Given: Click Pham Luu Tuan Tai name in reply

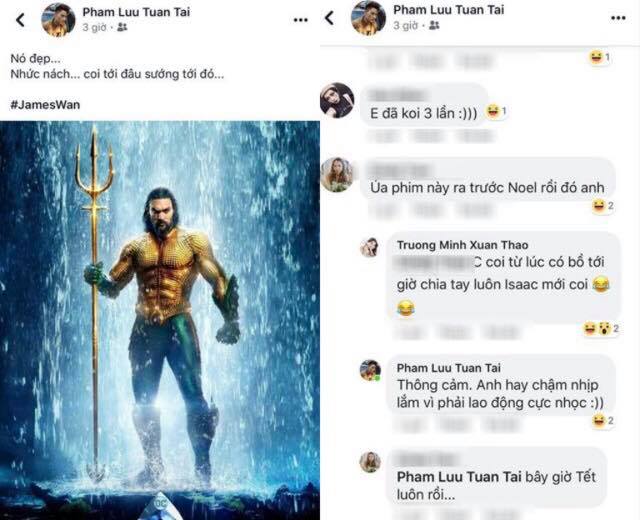Looking at the screenshot, I should [x=449, y=368].
